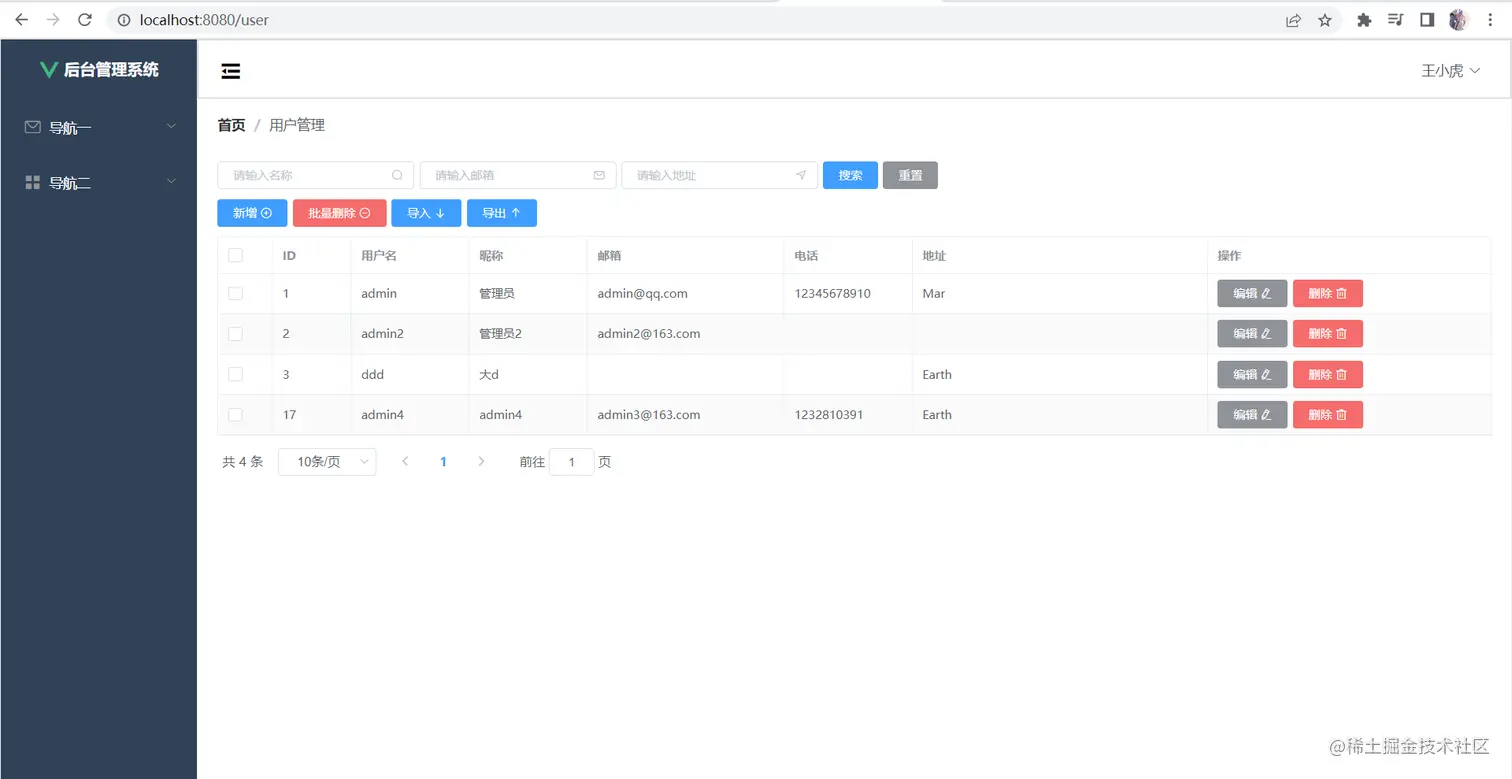This screenshot has height=779, width=1512.
Task: Click the 搜索 search button
Action: pos(850,175)
